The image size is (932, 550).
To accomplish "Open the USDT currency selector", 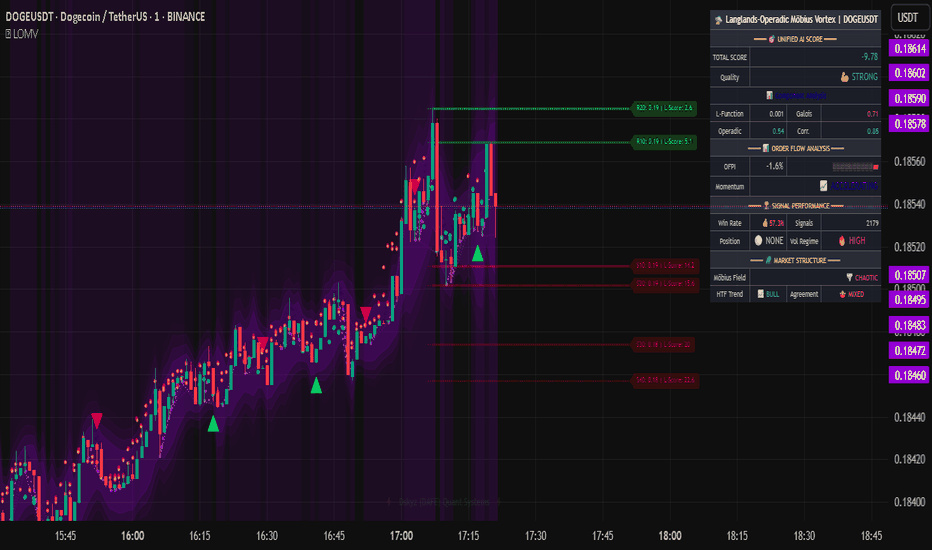I will tap(909, 18).
